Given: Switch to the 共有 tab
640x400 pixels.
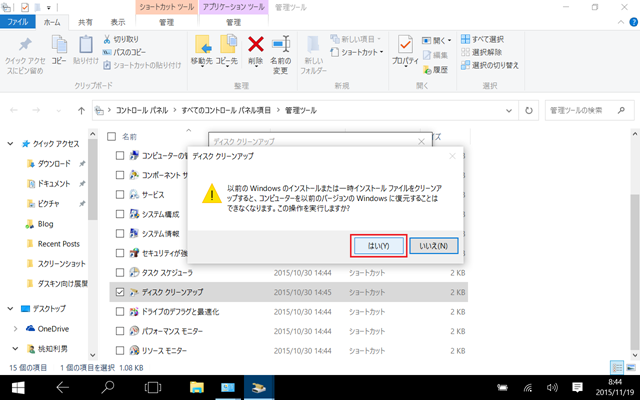Looking at the screenshot, I should click(x=85, y=22).
